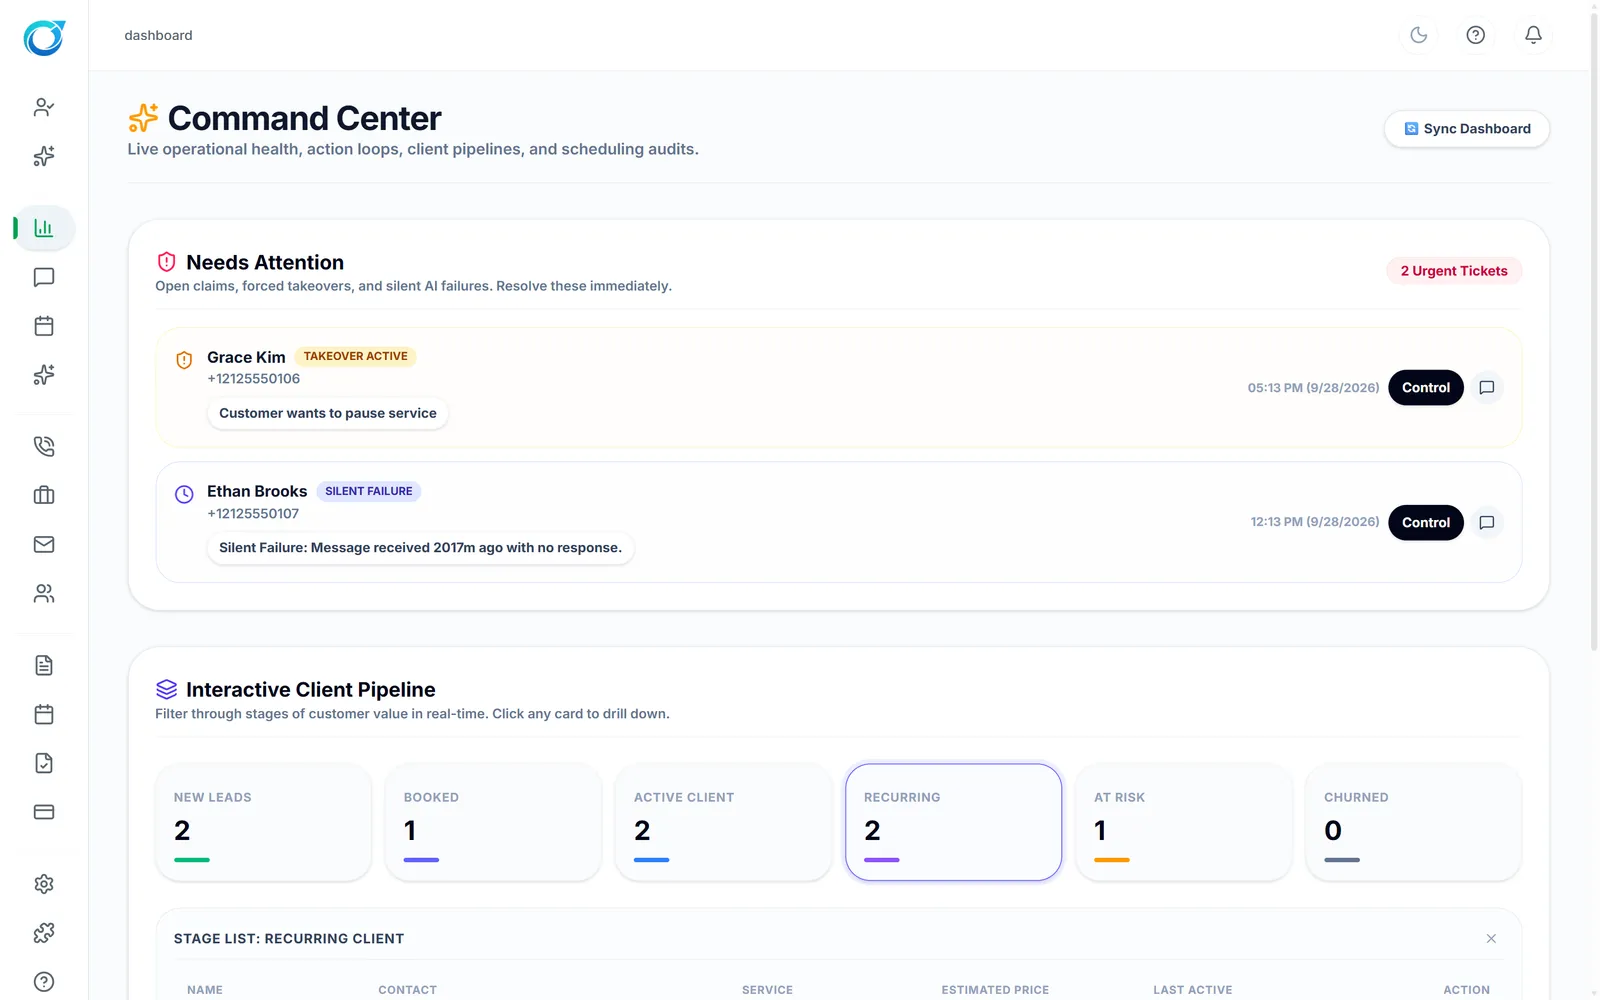Click the 12:13 PM timestamp
The image size is (1600, 1000).
coord(1315,522)
